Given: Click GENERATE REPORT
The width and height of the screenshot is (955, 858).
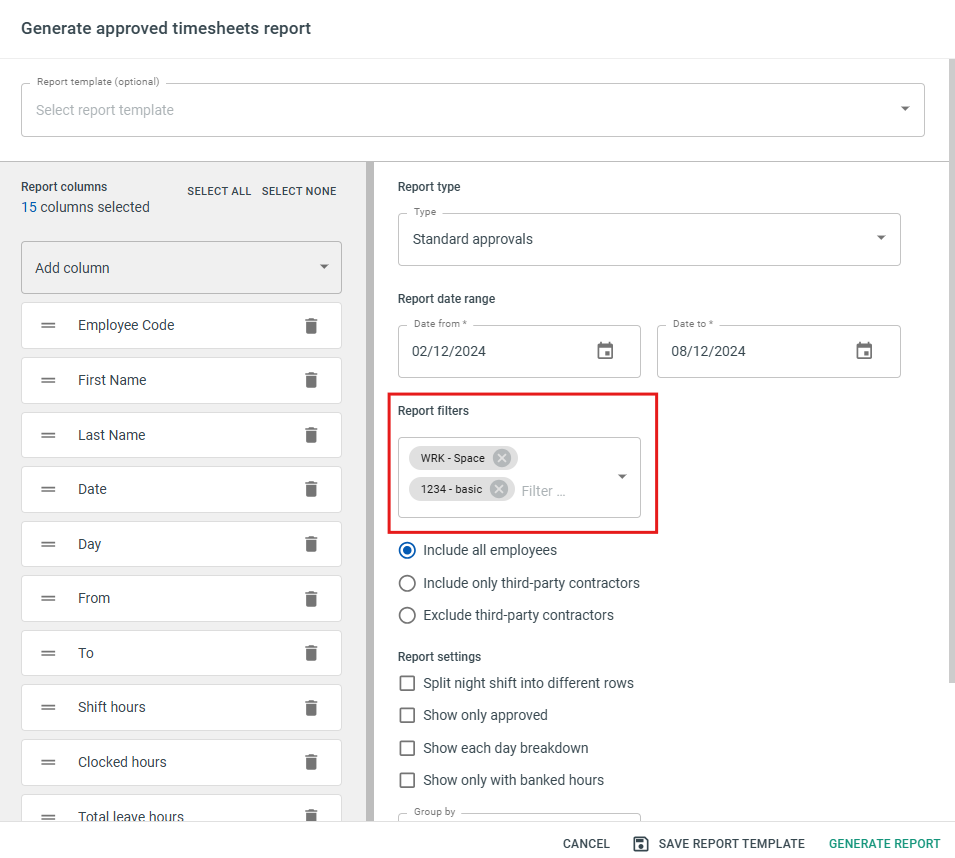Looking at the screenshot, I should 884,844.
